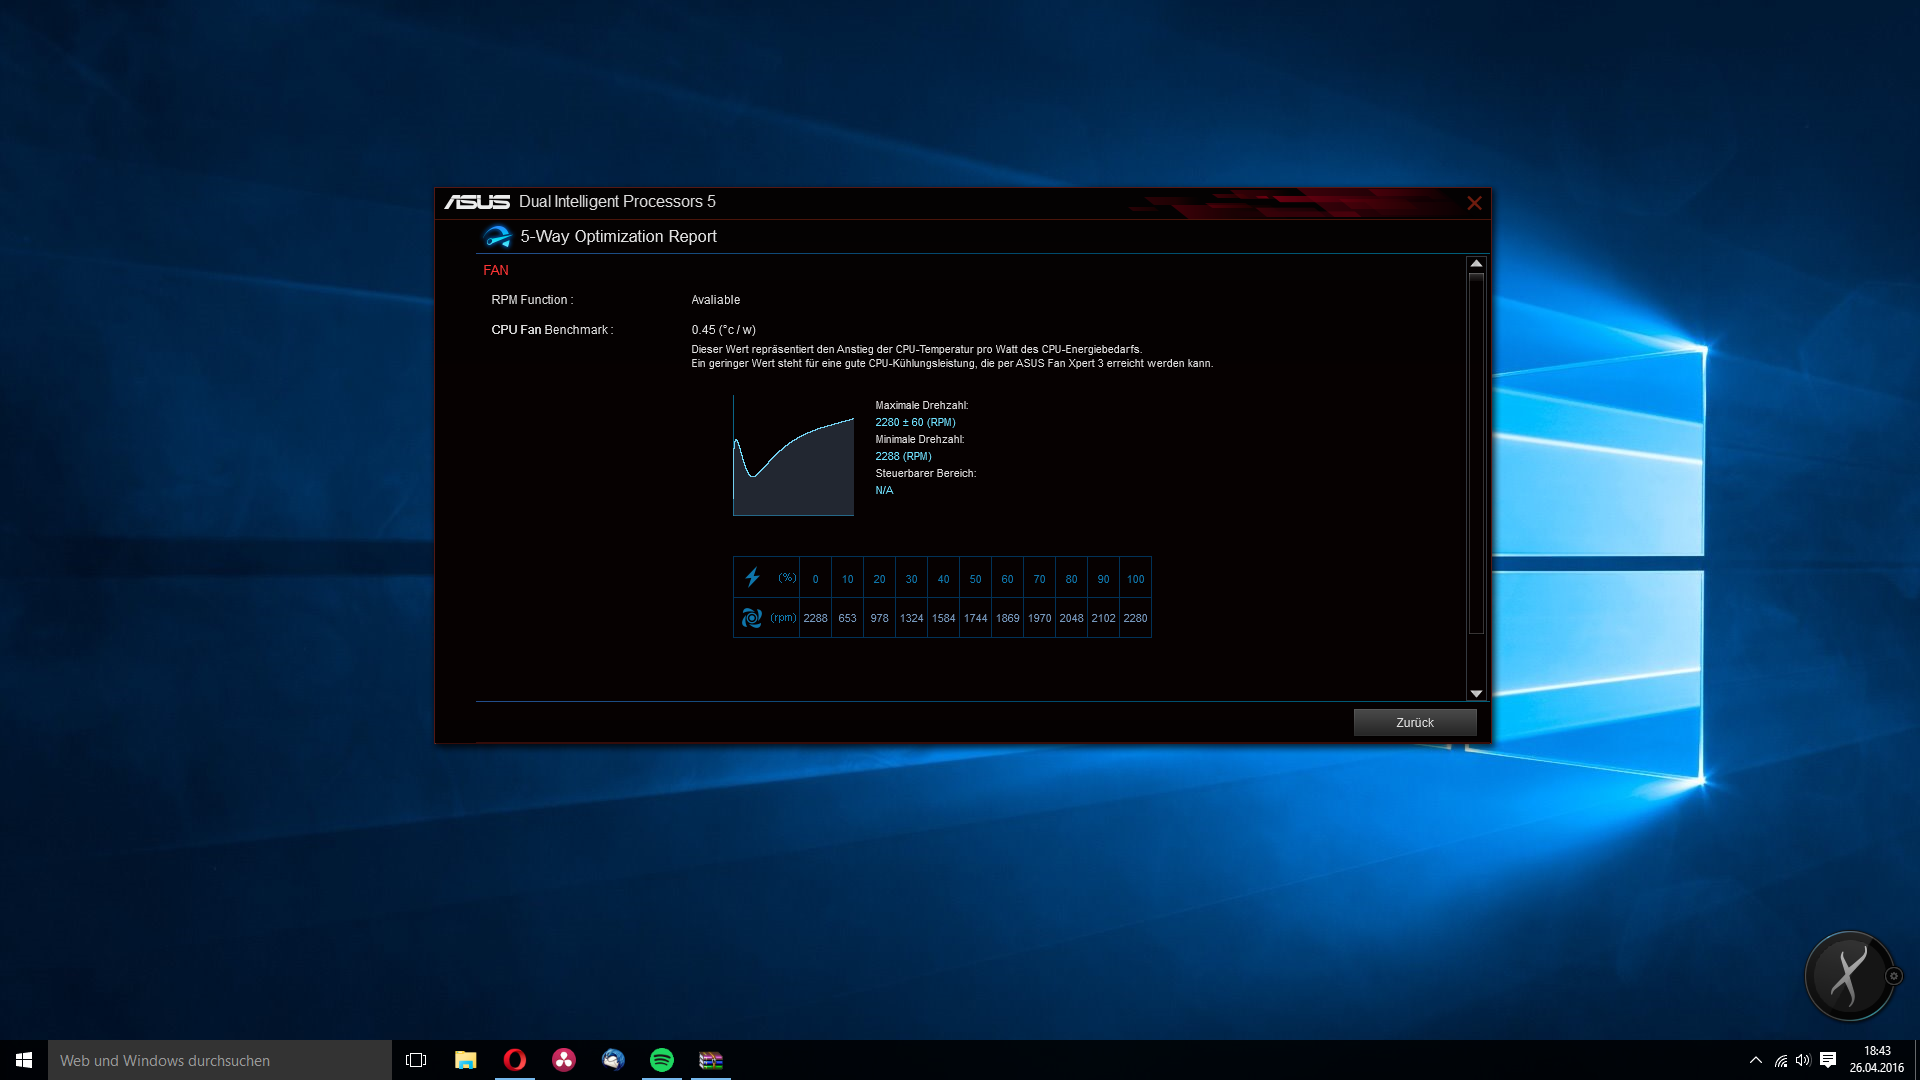
Task: Click the fan curve graph thumbnail
Action: [793, 456]
